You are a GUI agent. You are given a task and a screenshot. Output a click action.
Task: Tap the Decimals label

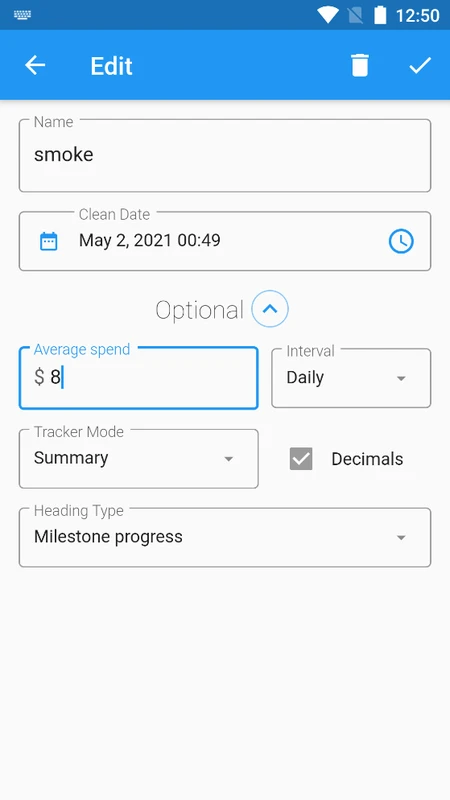coord(367,459)
